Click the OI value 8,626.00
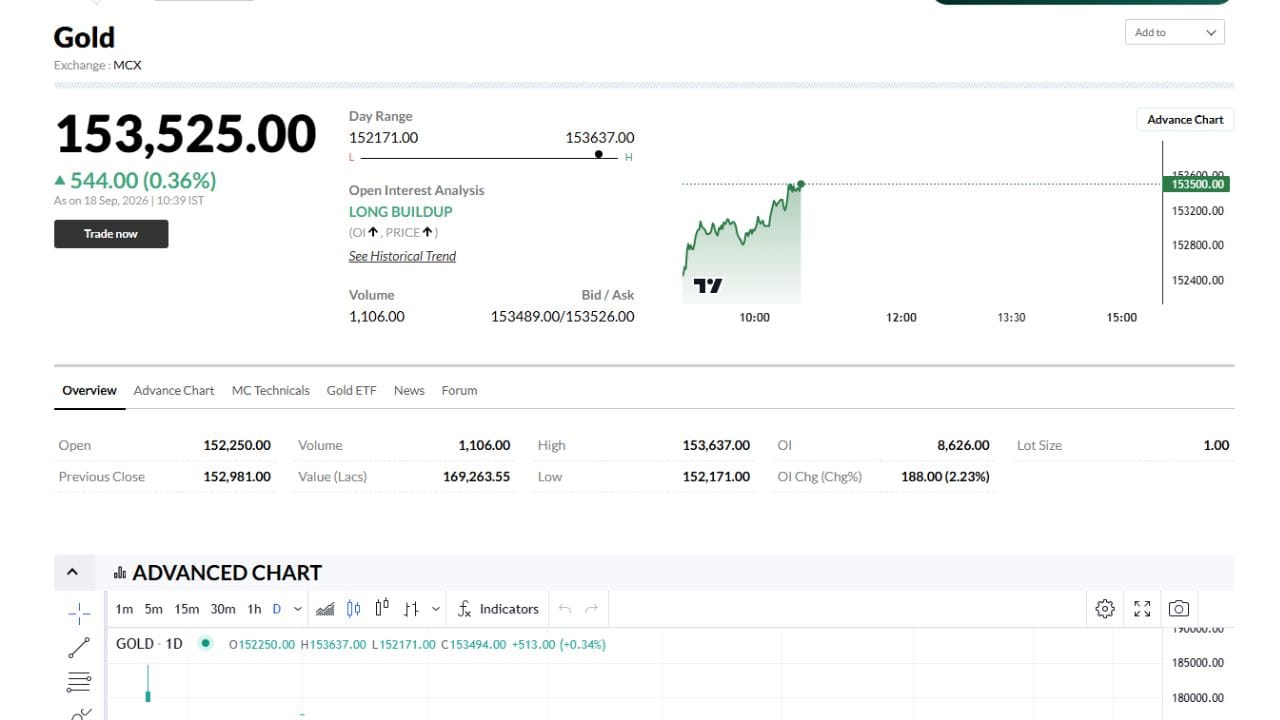The height and width of the screenshot is (720, 1280). point(963,445)
